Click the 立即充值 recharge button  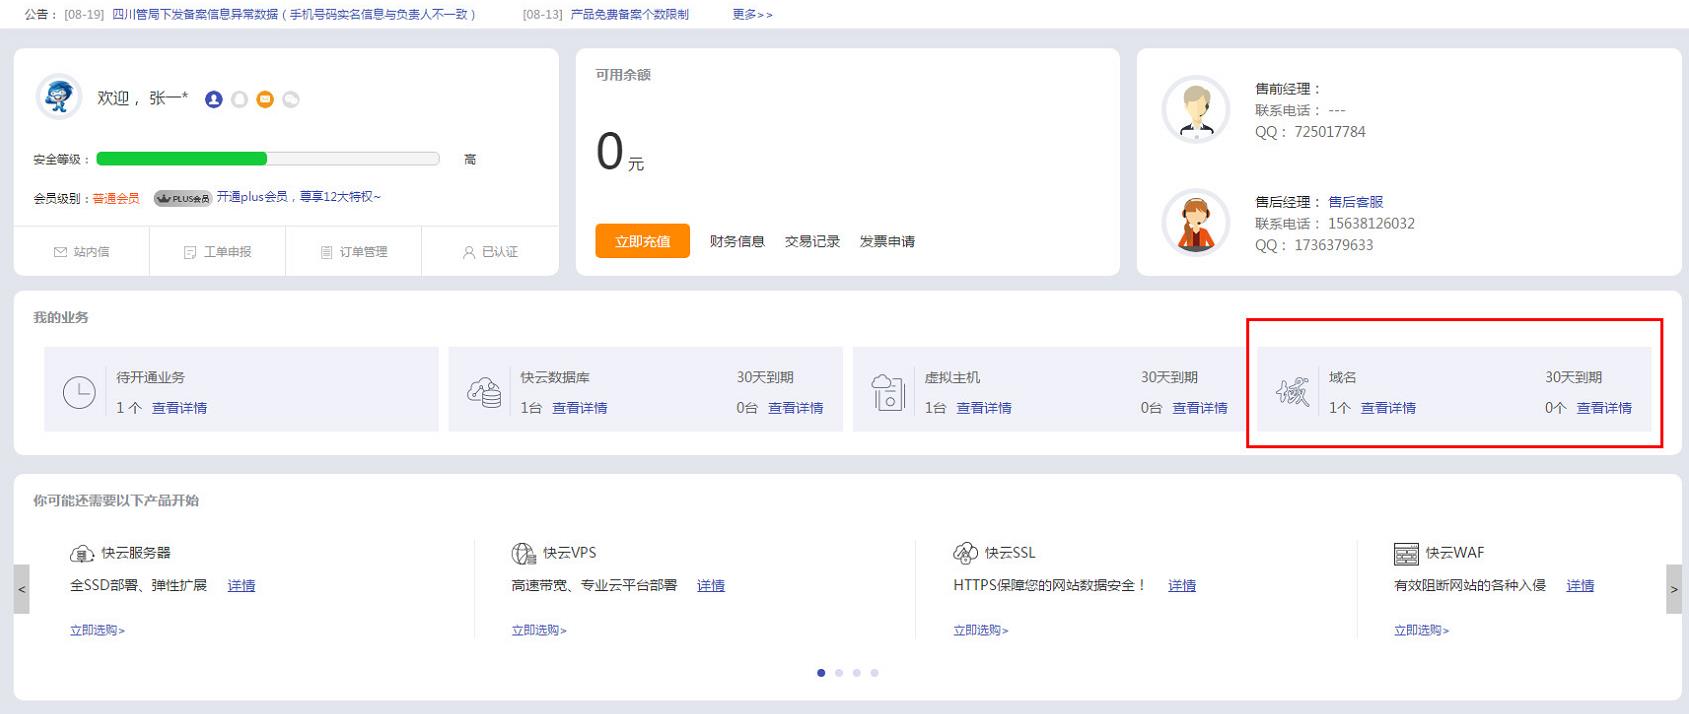pyautogui.click(x=643, y=241)
